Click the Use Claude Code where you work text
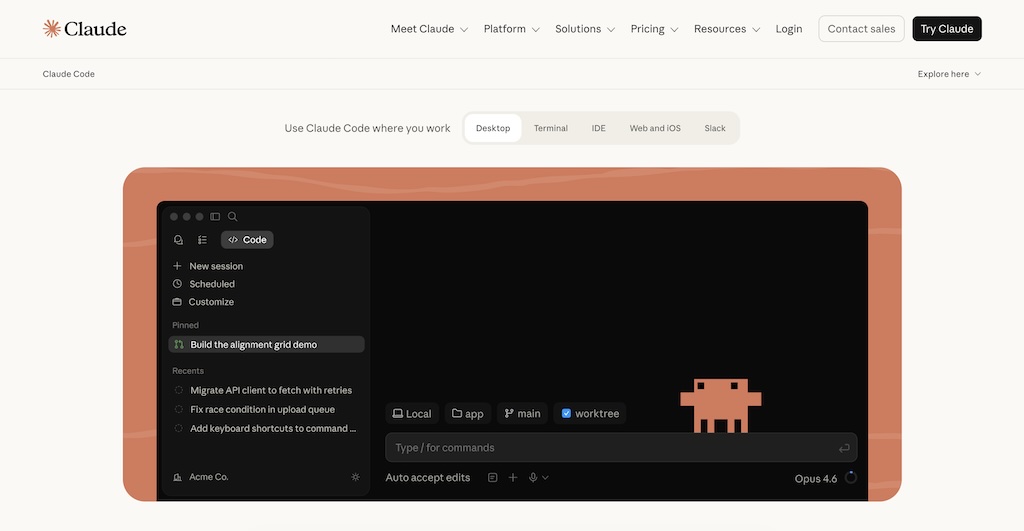1024x531 pixels. coord(367,128)
